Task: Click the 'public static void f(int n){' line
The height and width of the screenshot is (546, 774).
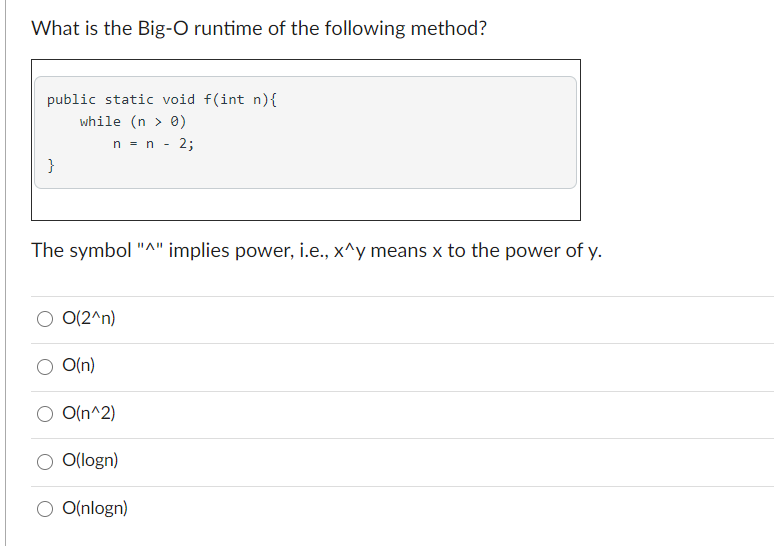Action: (x=162, y=100)
